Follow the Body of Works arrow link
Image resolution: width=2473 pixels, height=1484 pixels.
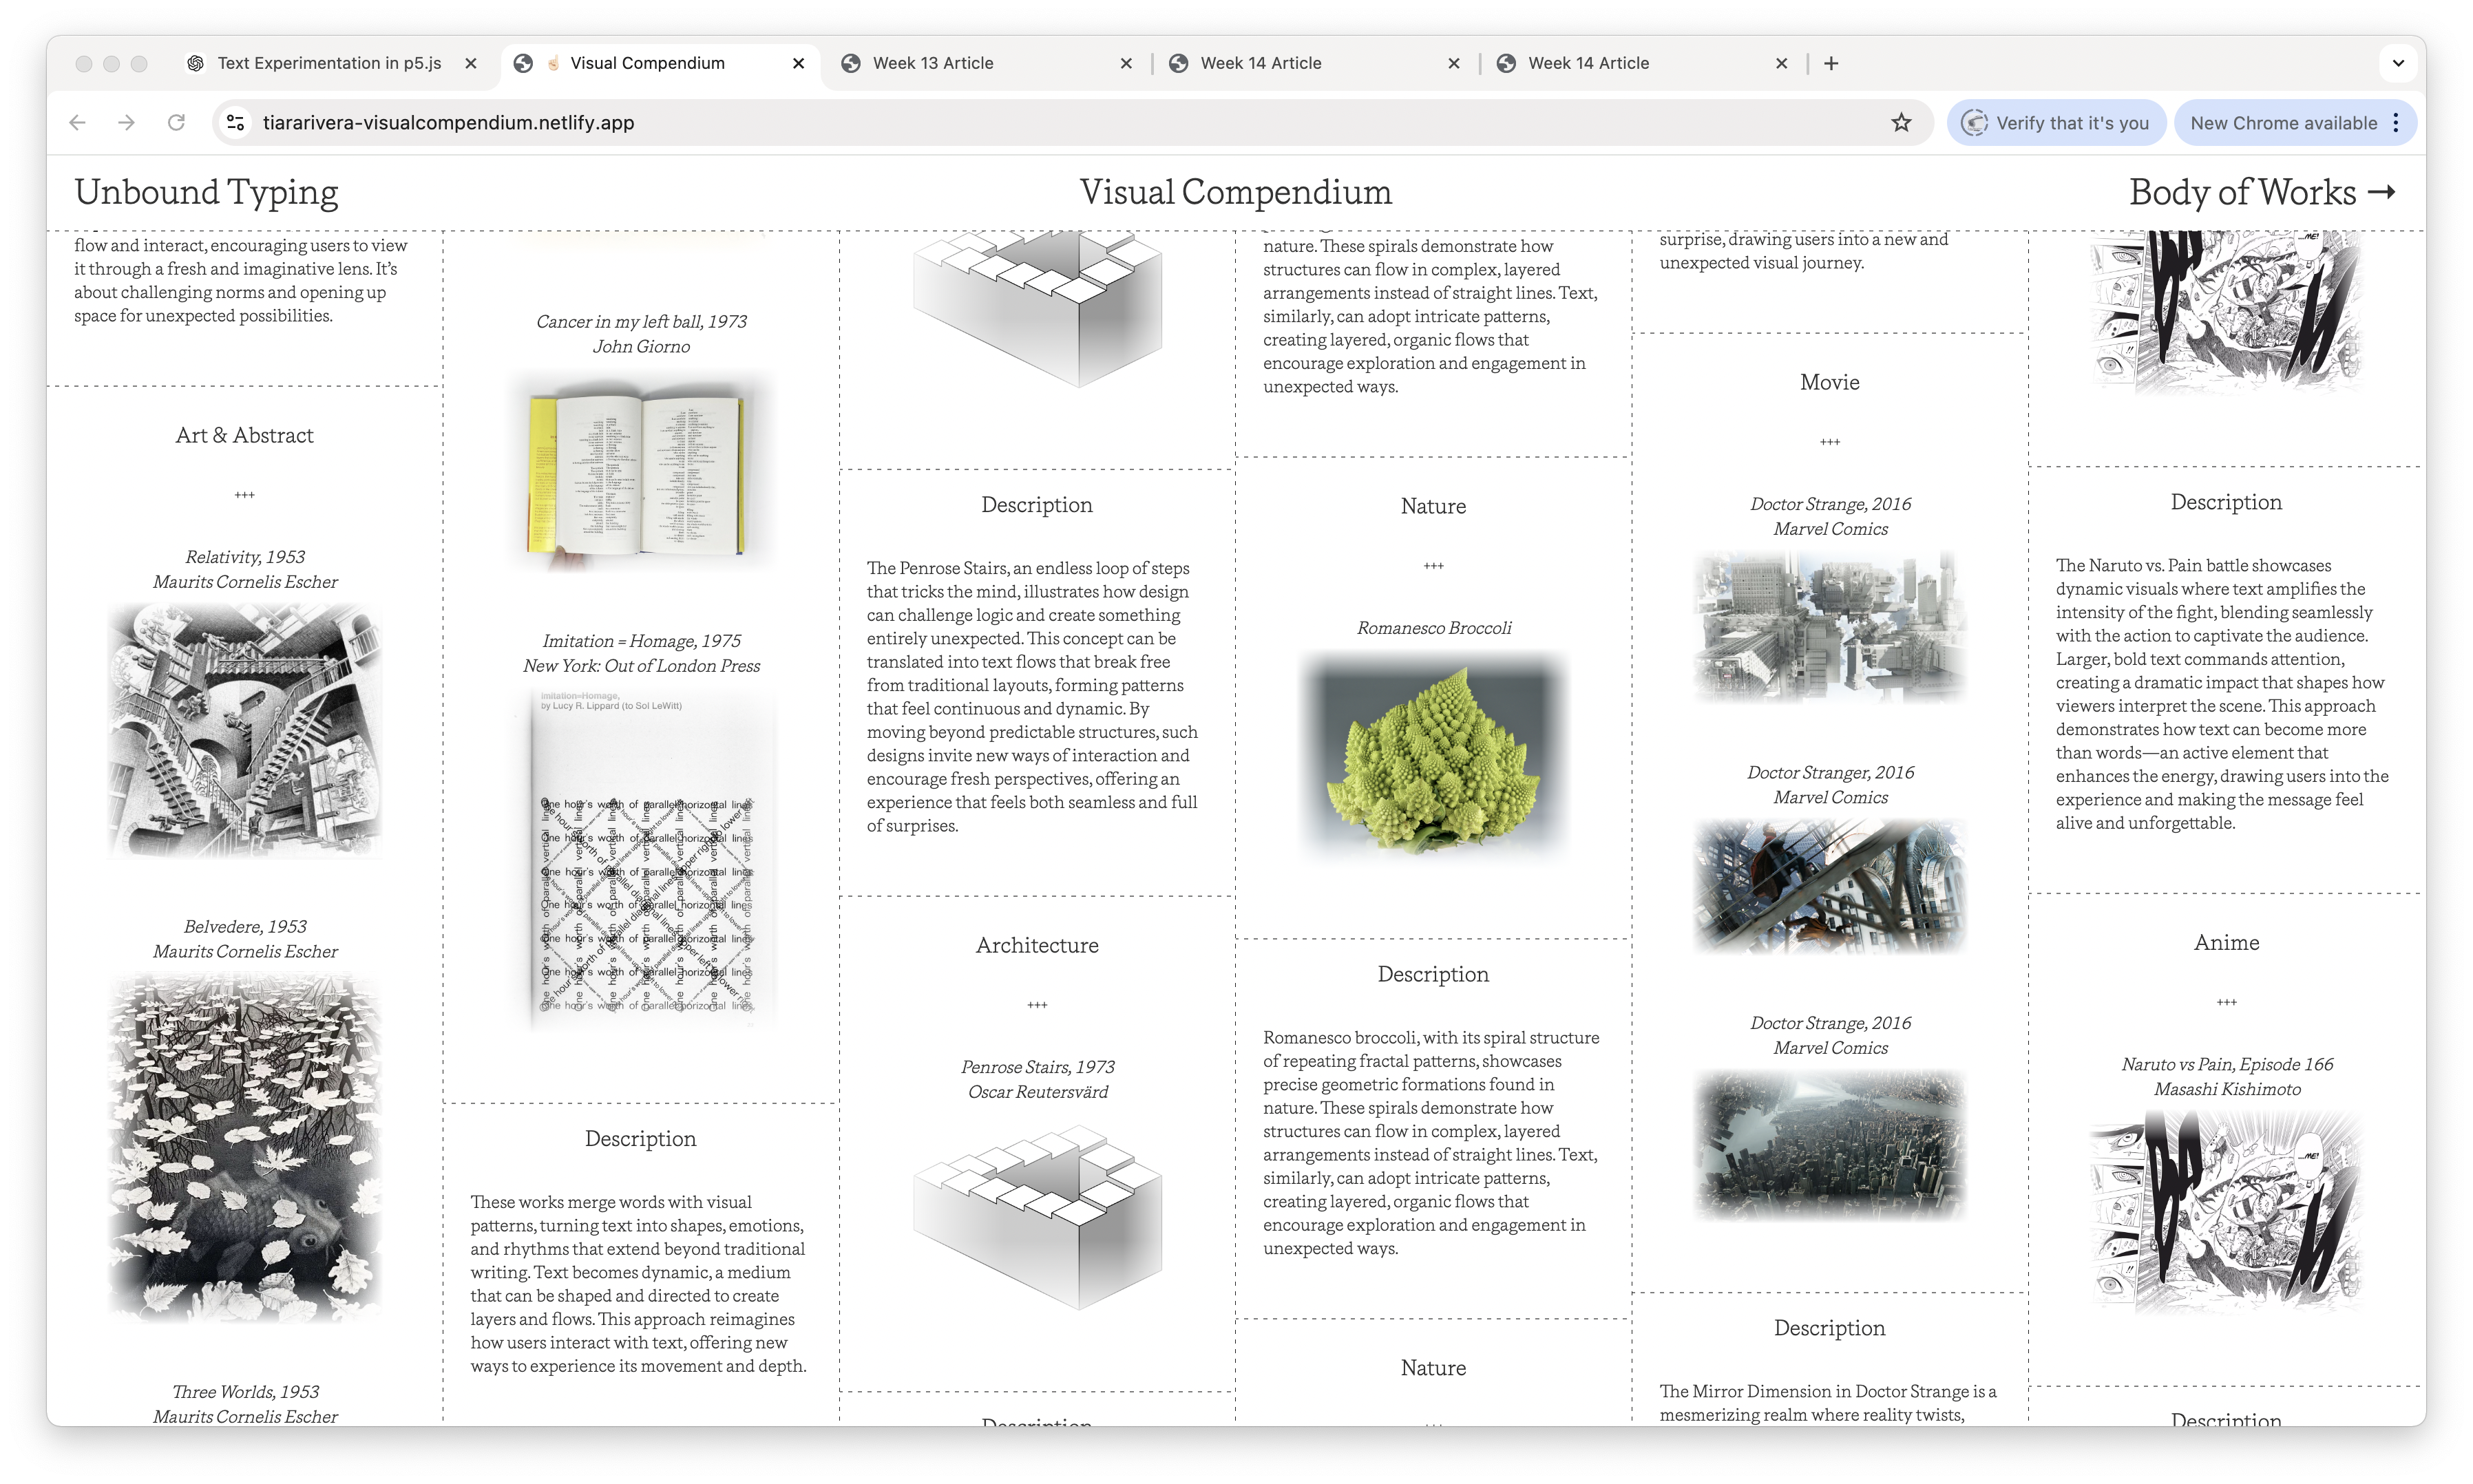click(x=2263, y=192)
